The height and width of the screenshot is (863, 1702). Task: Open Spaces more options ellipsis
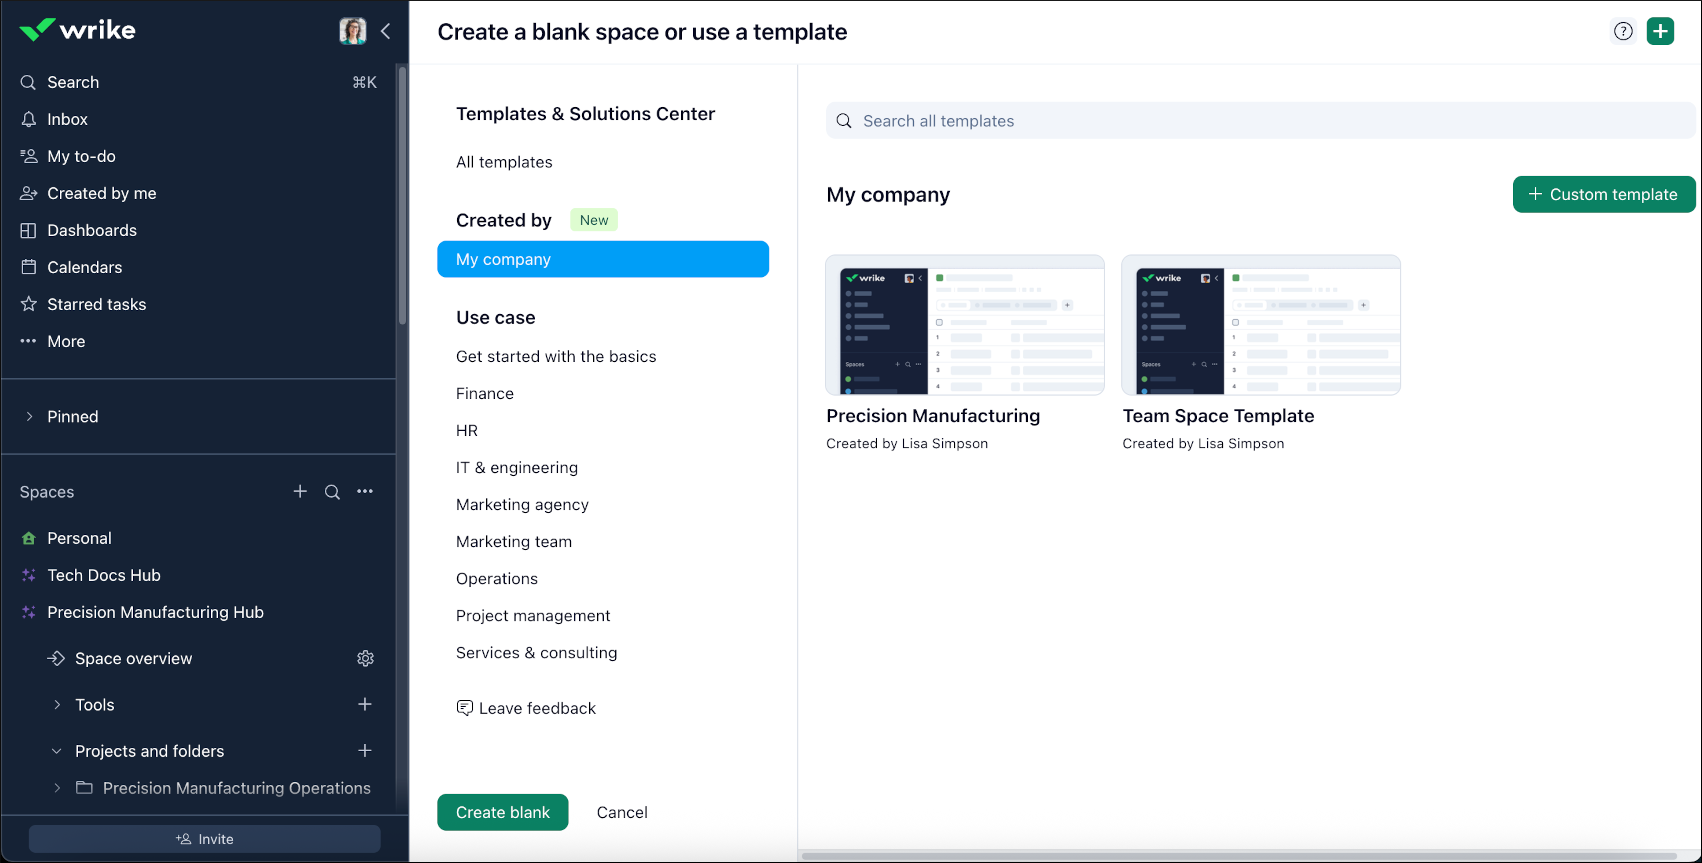pyautogui.click(x=365, y=491)
